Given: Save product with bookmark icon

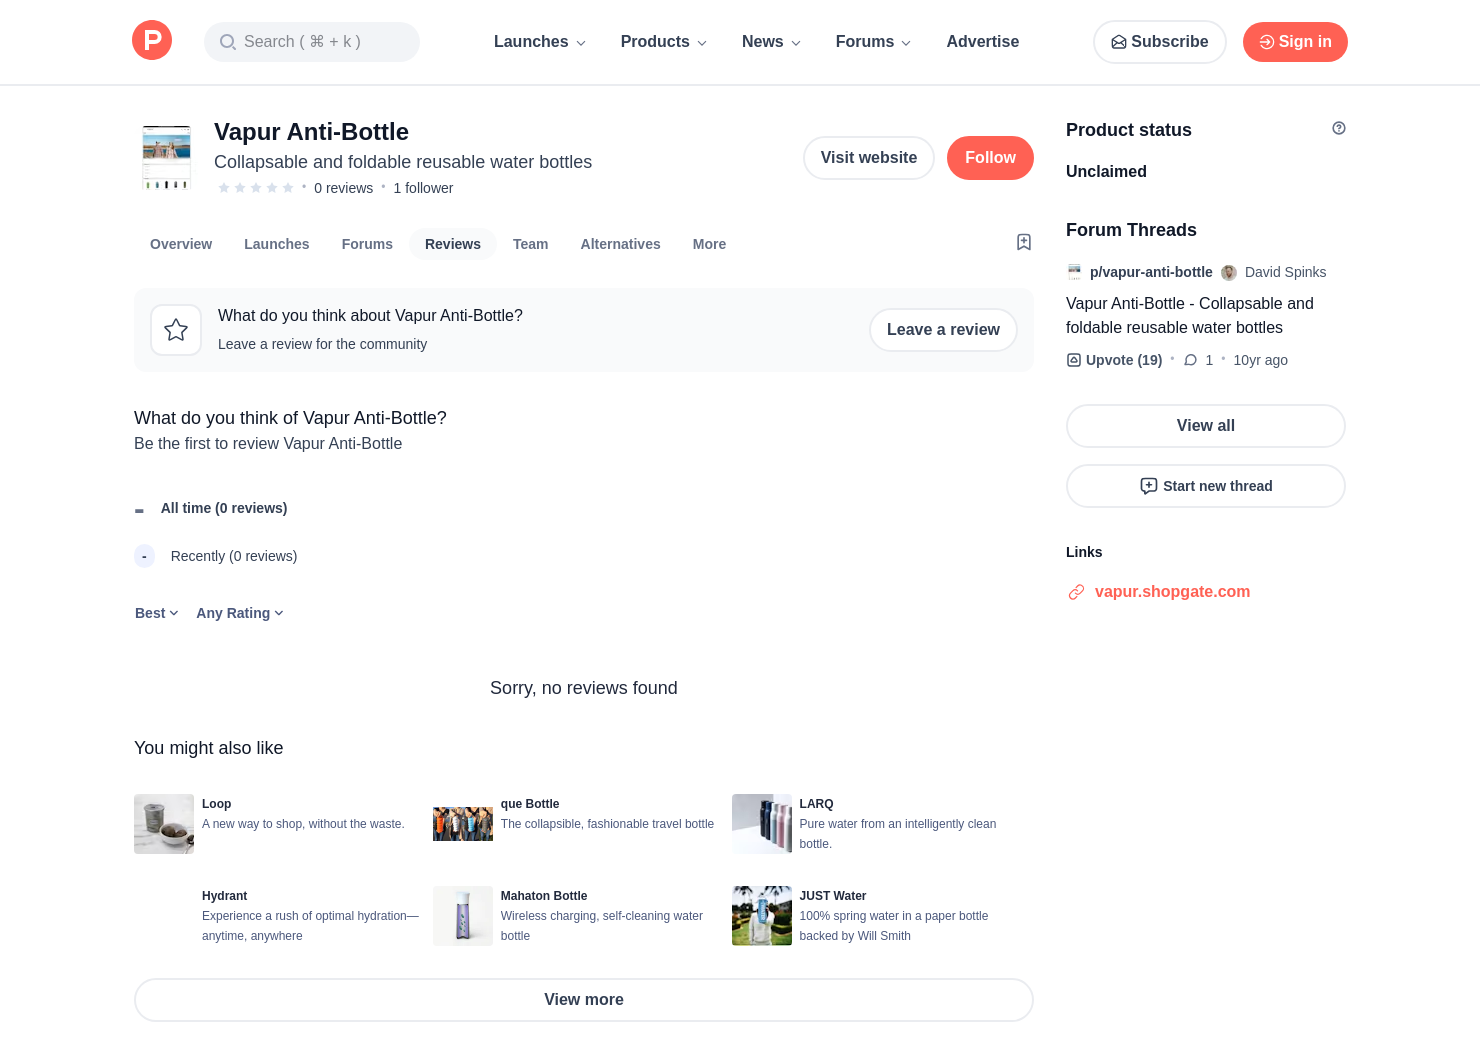Looking at the screenshot, I should coord(1024,242).
